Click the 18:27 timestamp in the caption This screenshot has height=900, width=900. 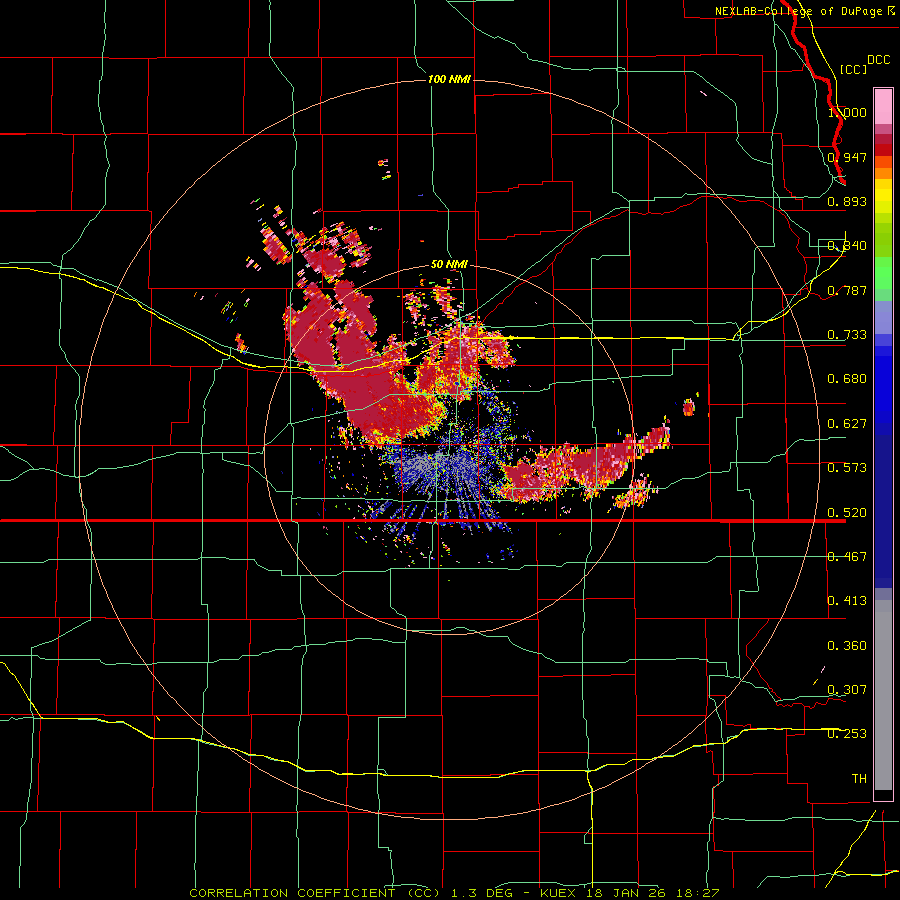[696, 893]
